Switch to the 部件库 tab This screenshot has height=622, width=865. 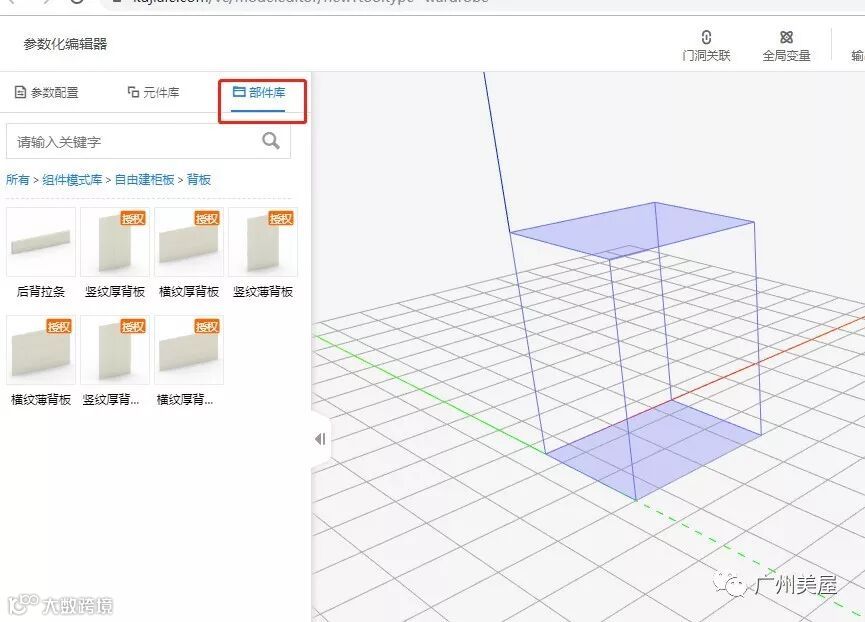click(x=259, y=92)
